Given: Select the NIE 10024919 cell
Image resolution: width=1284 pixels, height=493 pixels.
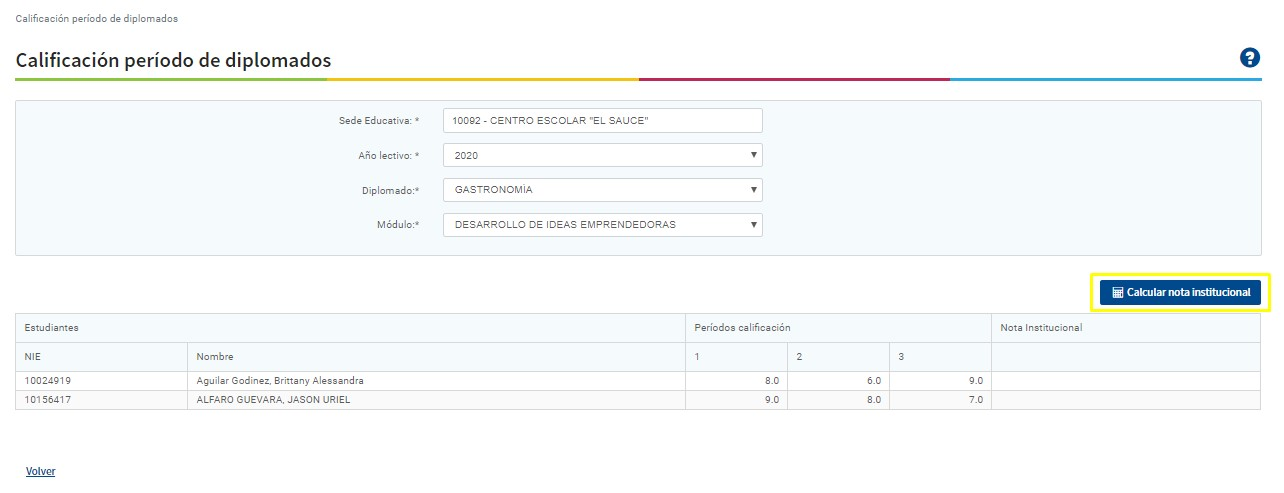Looking at the screenshot, I should tap(48, 381).
